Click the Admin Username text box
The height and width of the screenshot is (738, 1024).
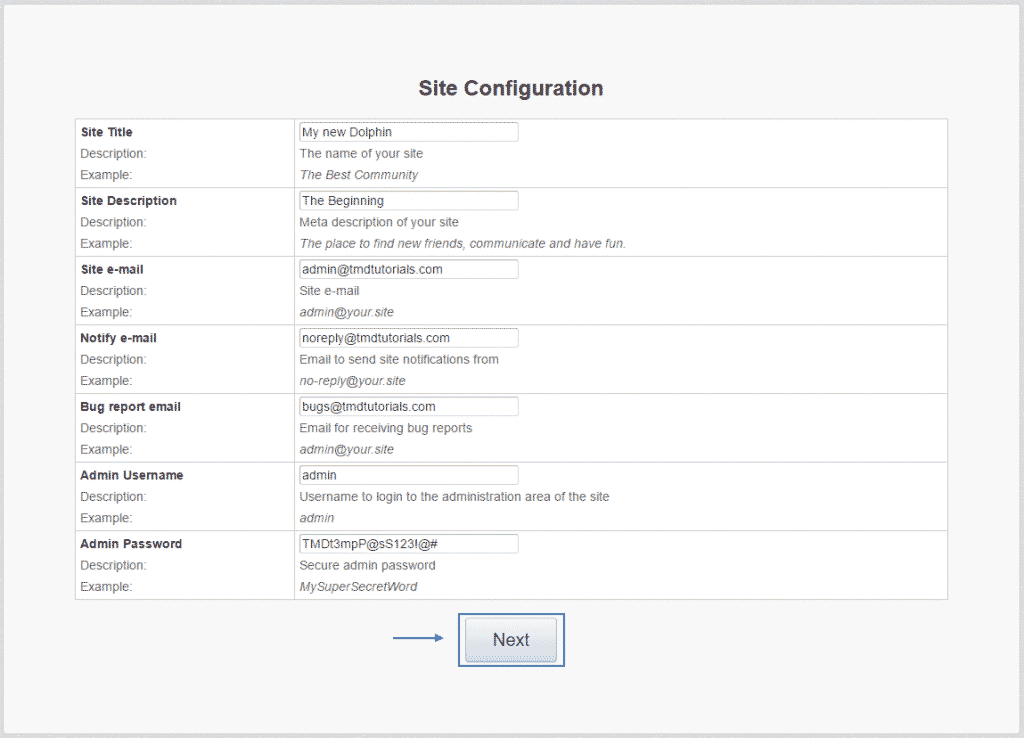pos(408,475)
